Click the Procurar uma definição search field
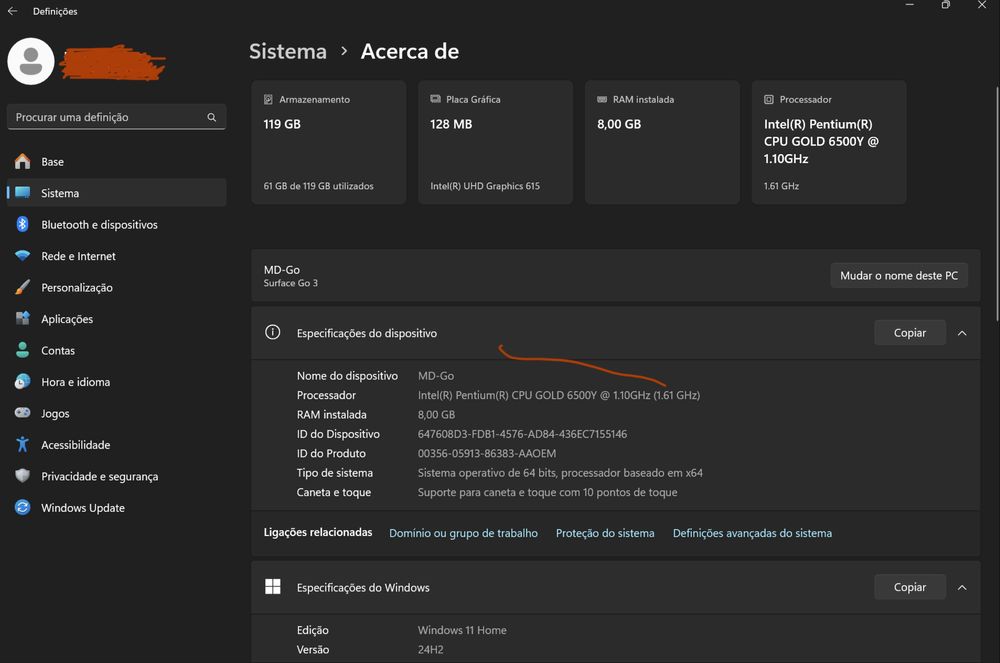This screenshot has width=1000, height=663. (117, 117)
